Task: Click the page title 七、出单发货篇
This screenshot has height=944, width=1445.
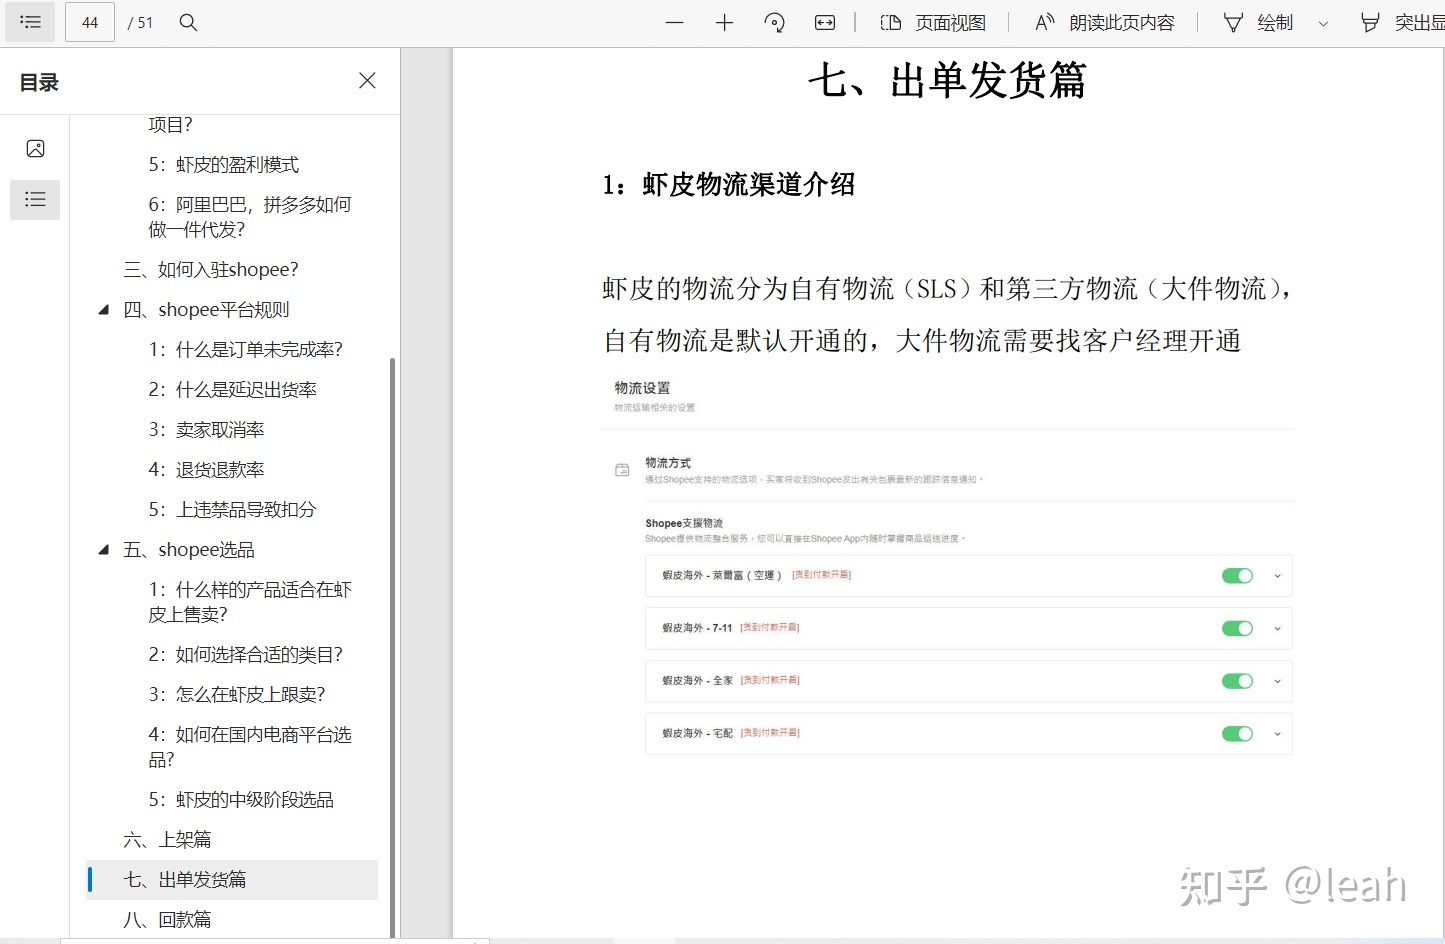Action: click(x=947, y=80)
